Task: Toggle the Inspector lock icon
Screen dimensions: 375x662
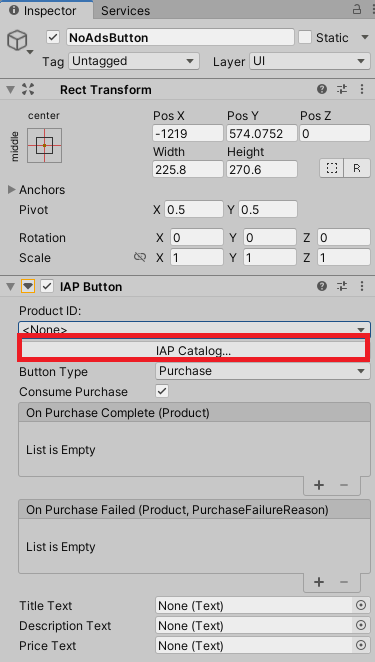Action: click(357, 10)
